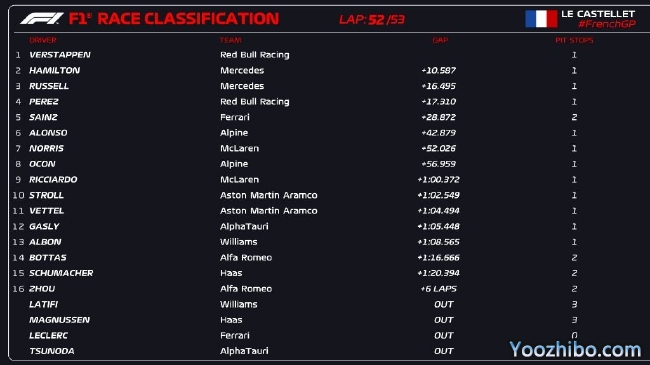
Task: Click HAMILTON in the driver list
Action: (54, 71)
